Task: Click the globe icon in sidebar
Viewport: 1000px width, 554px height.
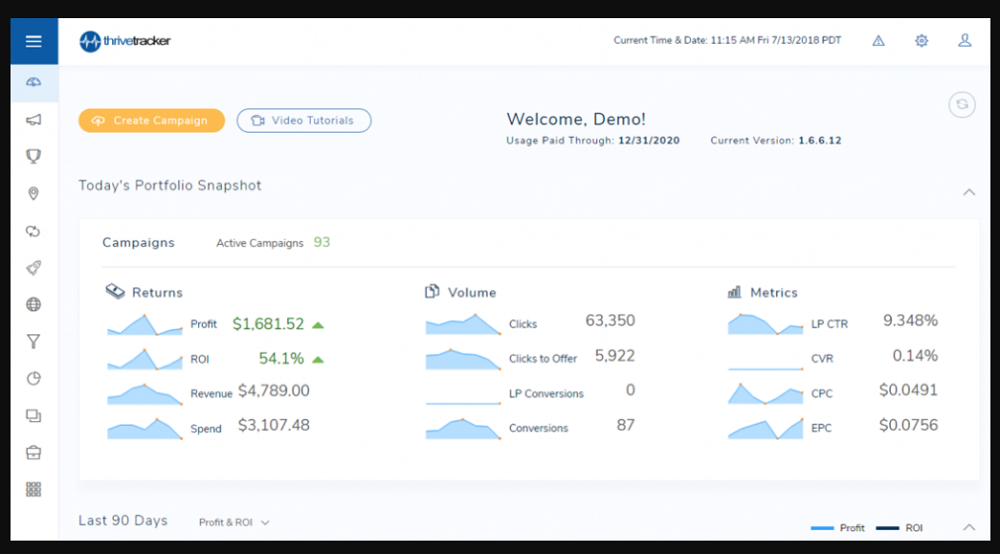Action: click(34, 305)
